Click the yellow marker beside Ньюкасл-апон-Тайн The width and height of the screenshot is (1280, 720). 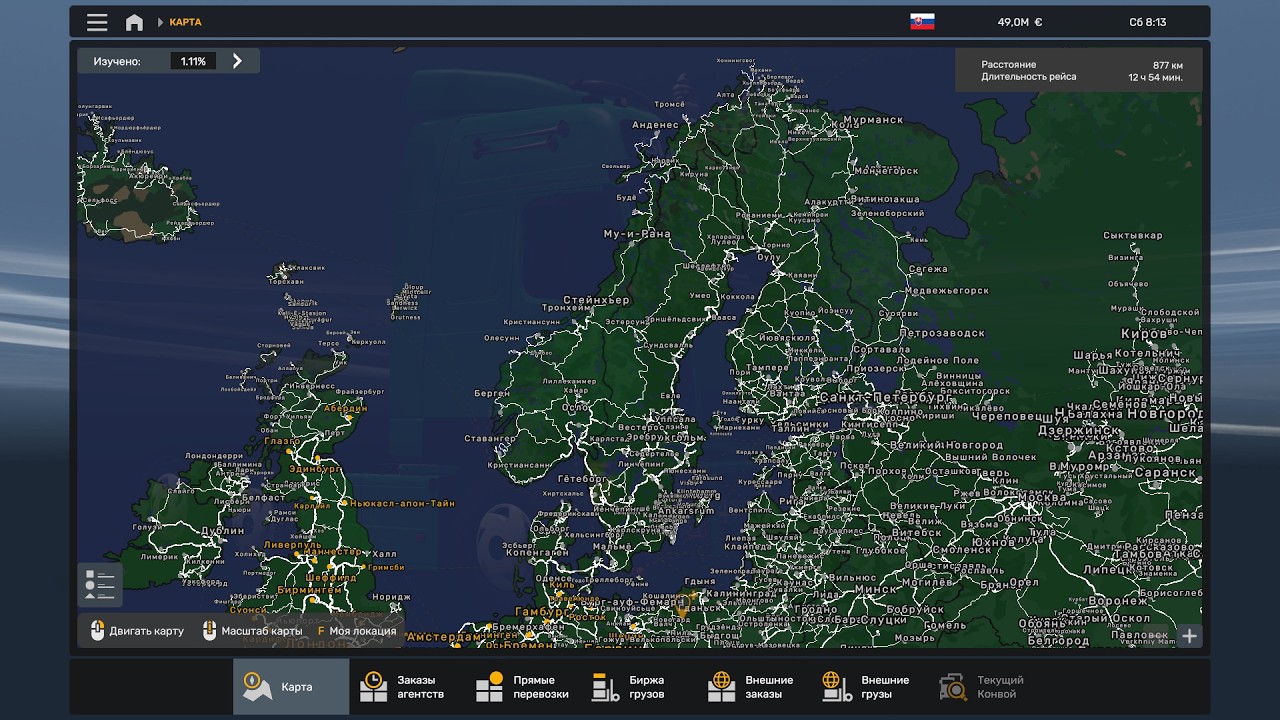(x=344, y=503)
